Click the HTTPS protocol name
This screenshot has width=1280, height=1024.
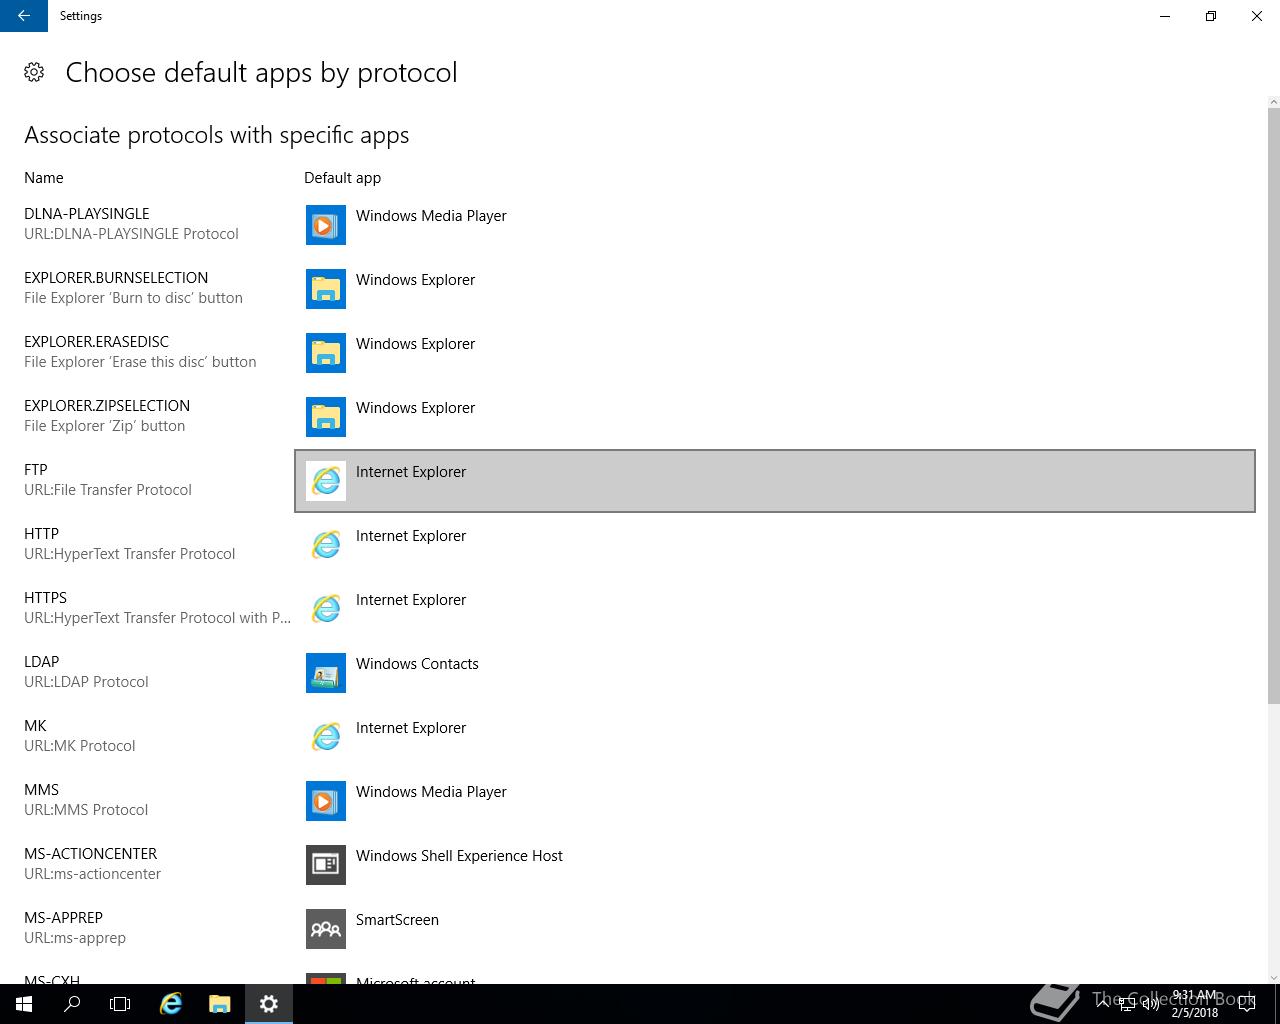click(46, 598)
